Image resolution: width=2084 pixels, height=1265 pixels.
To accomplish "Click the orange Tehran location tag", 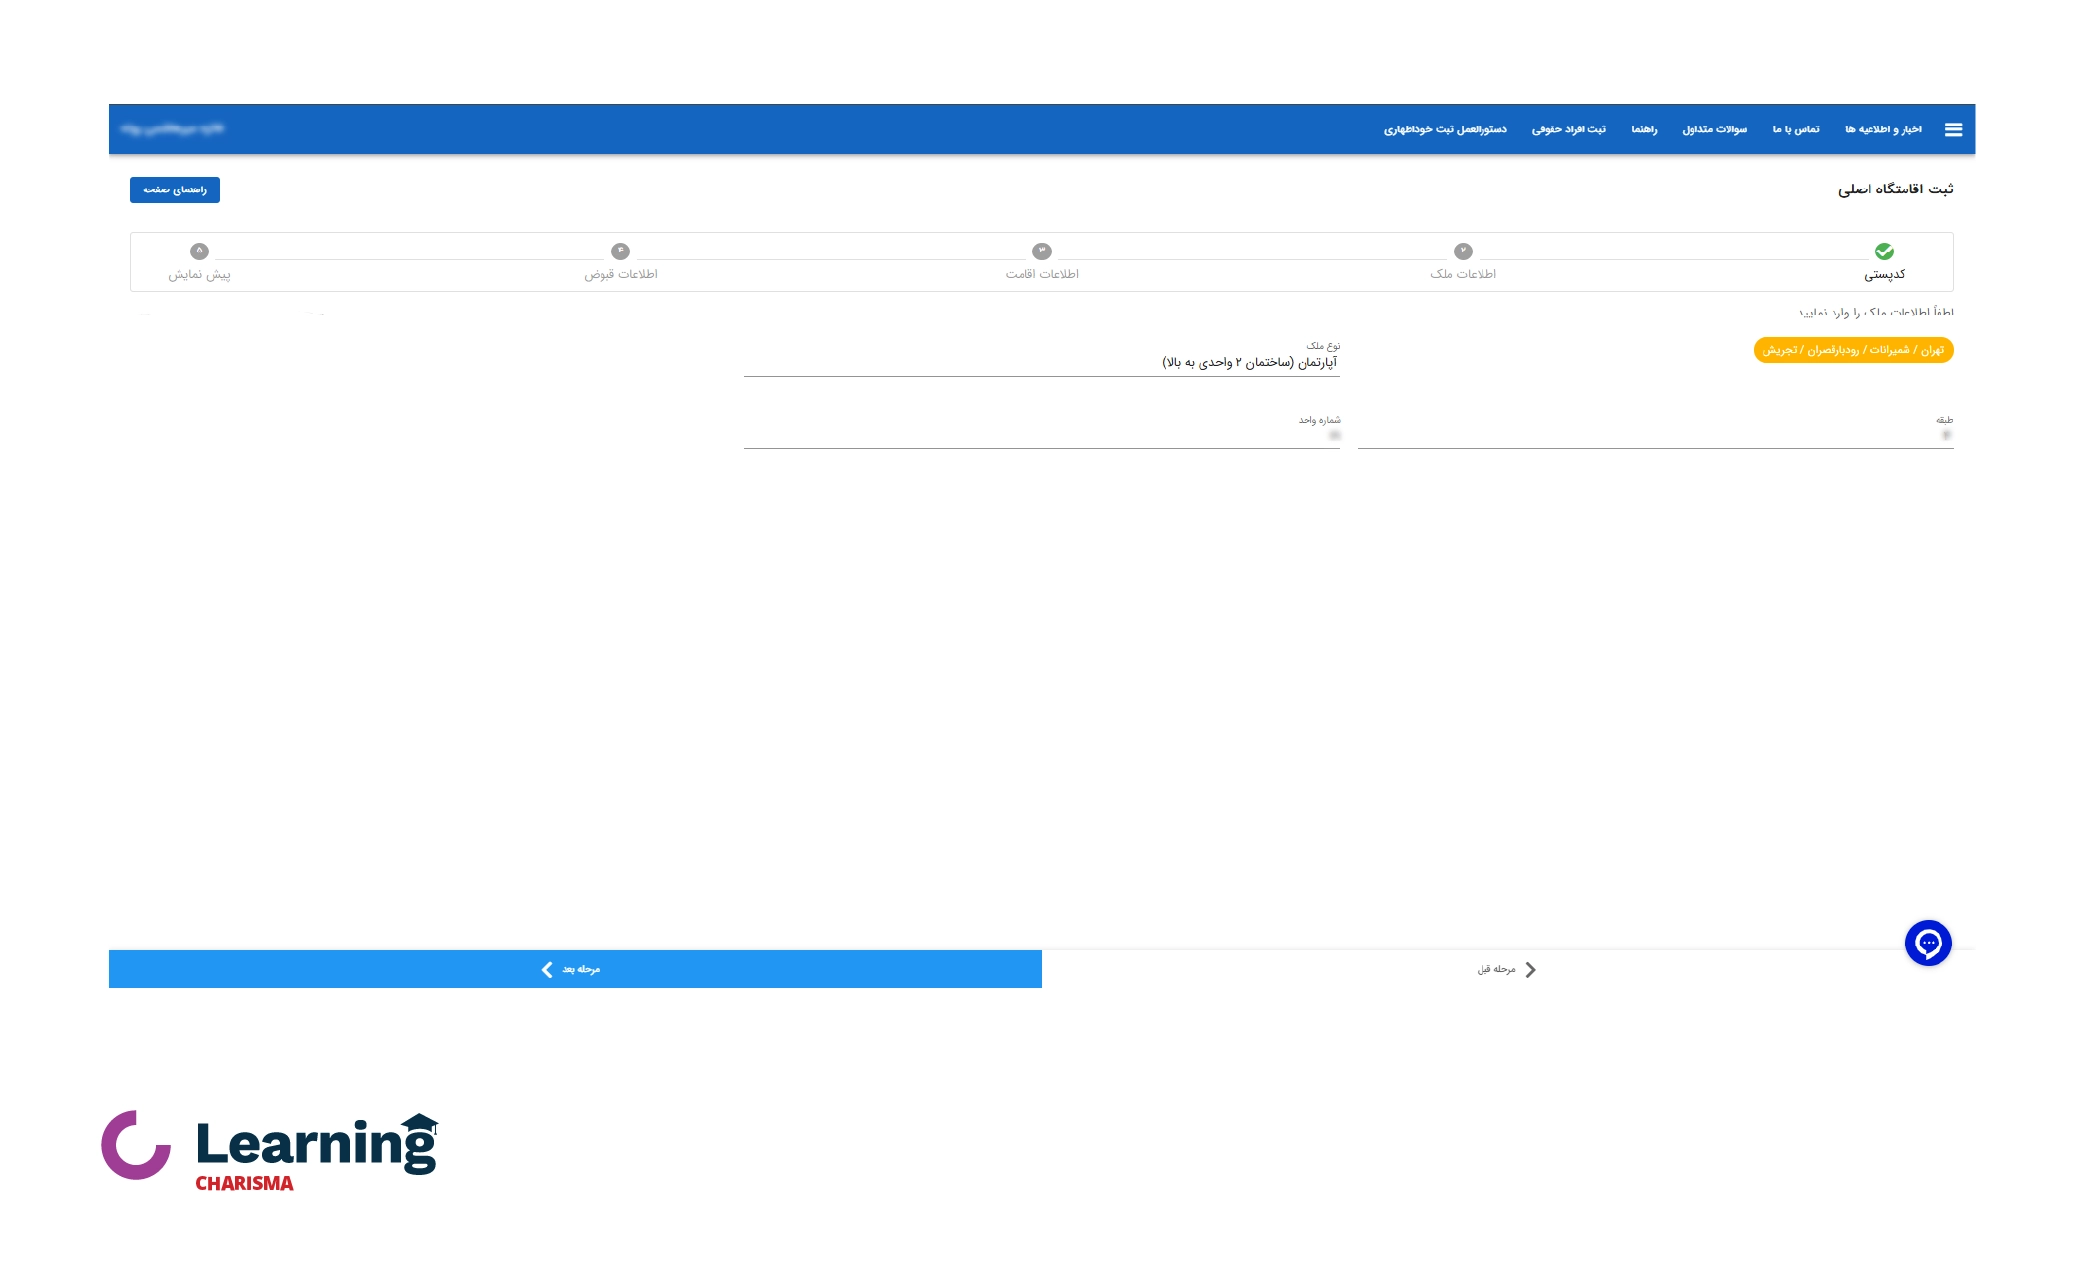I will click(1853, 350).
